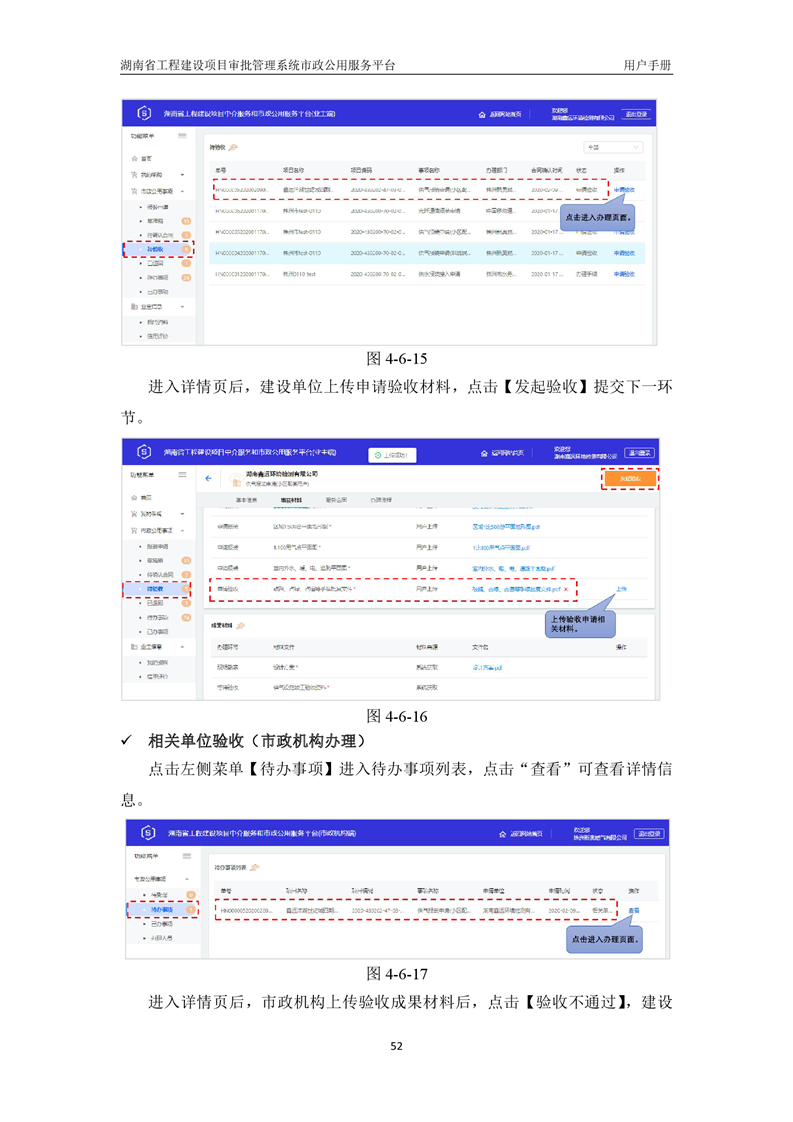Image resolution: width=793 pixels, height=1122 pixels.
Task: Click the shopping cart icon beside 我的采购 in figure 4-6-15
Action: (x=135, y=175)
